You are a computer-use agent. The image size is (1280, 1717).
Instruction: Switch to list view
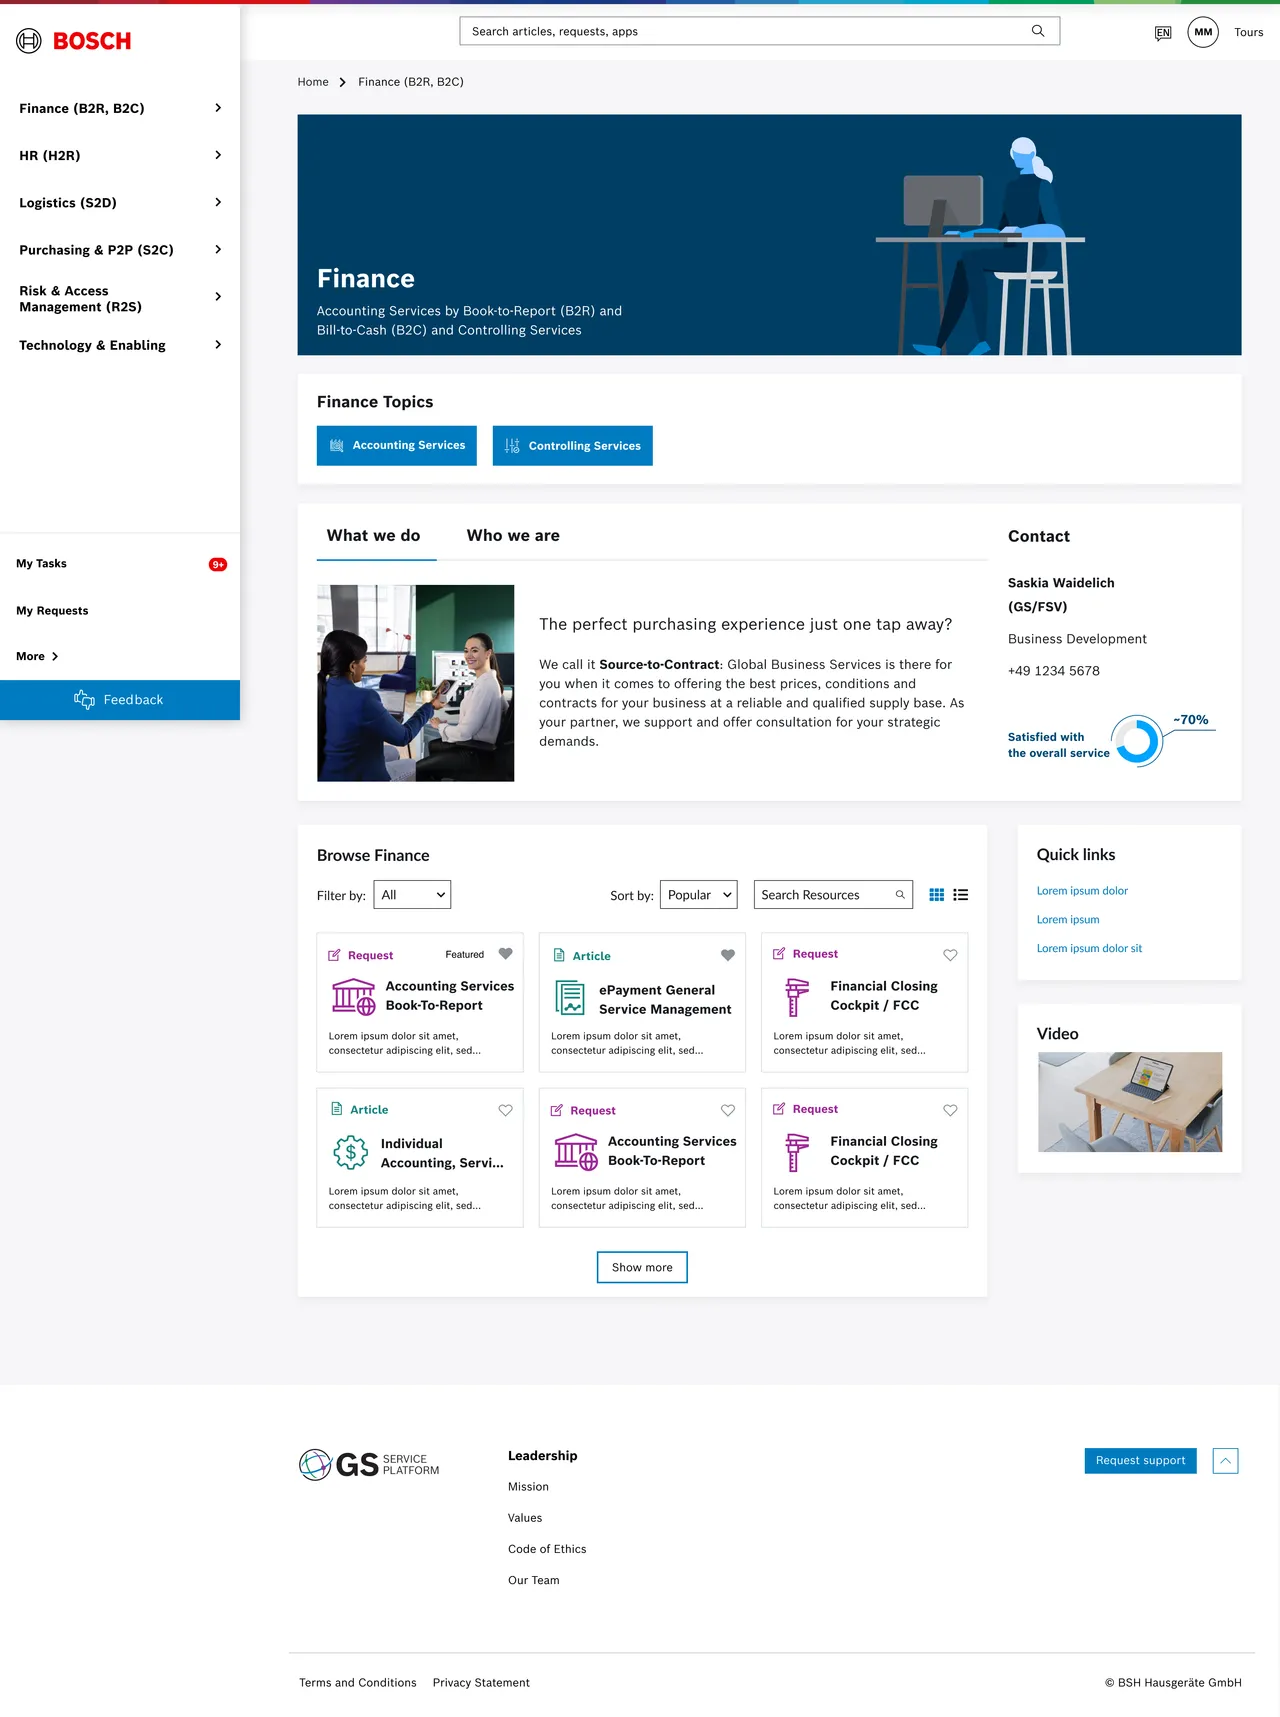click(961, 895)
